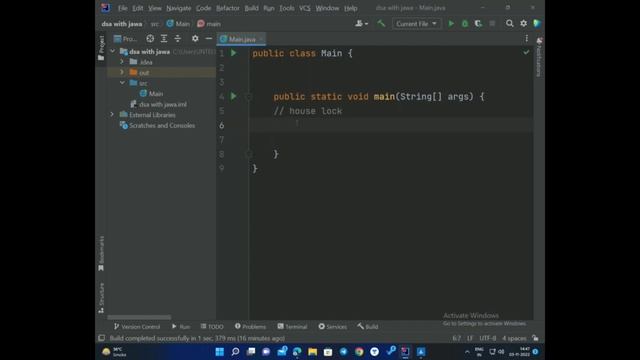Run the Main class from line 1 gutter
The image size is (640, 360).
click(233, 53)
